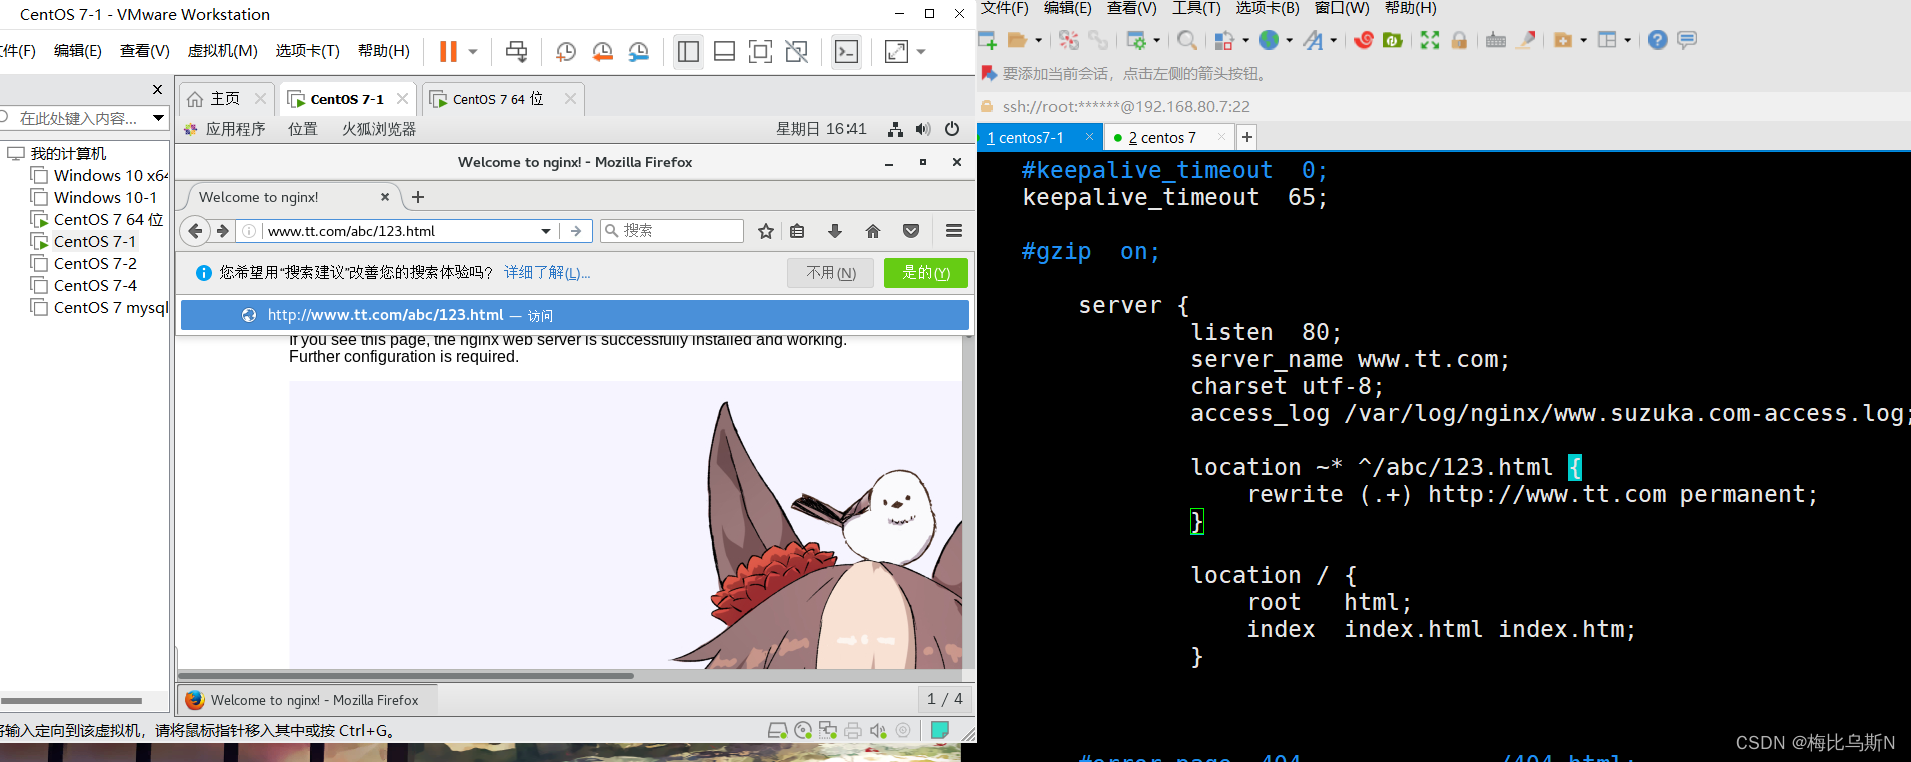Open the Firefox hamburger menu

pos(954,231)
